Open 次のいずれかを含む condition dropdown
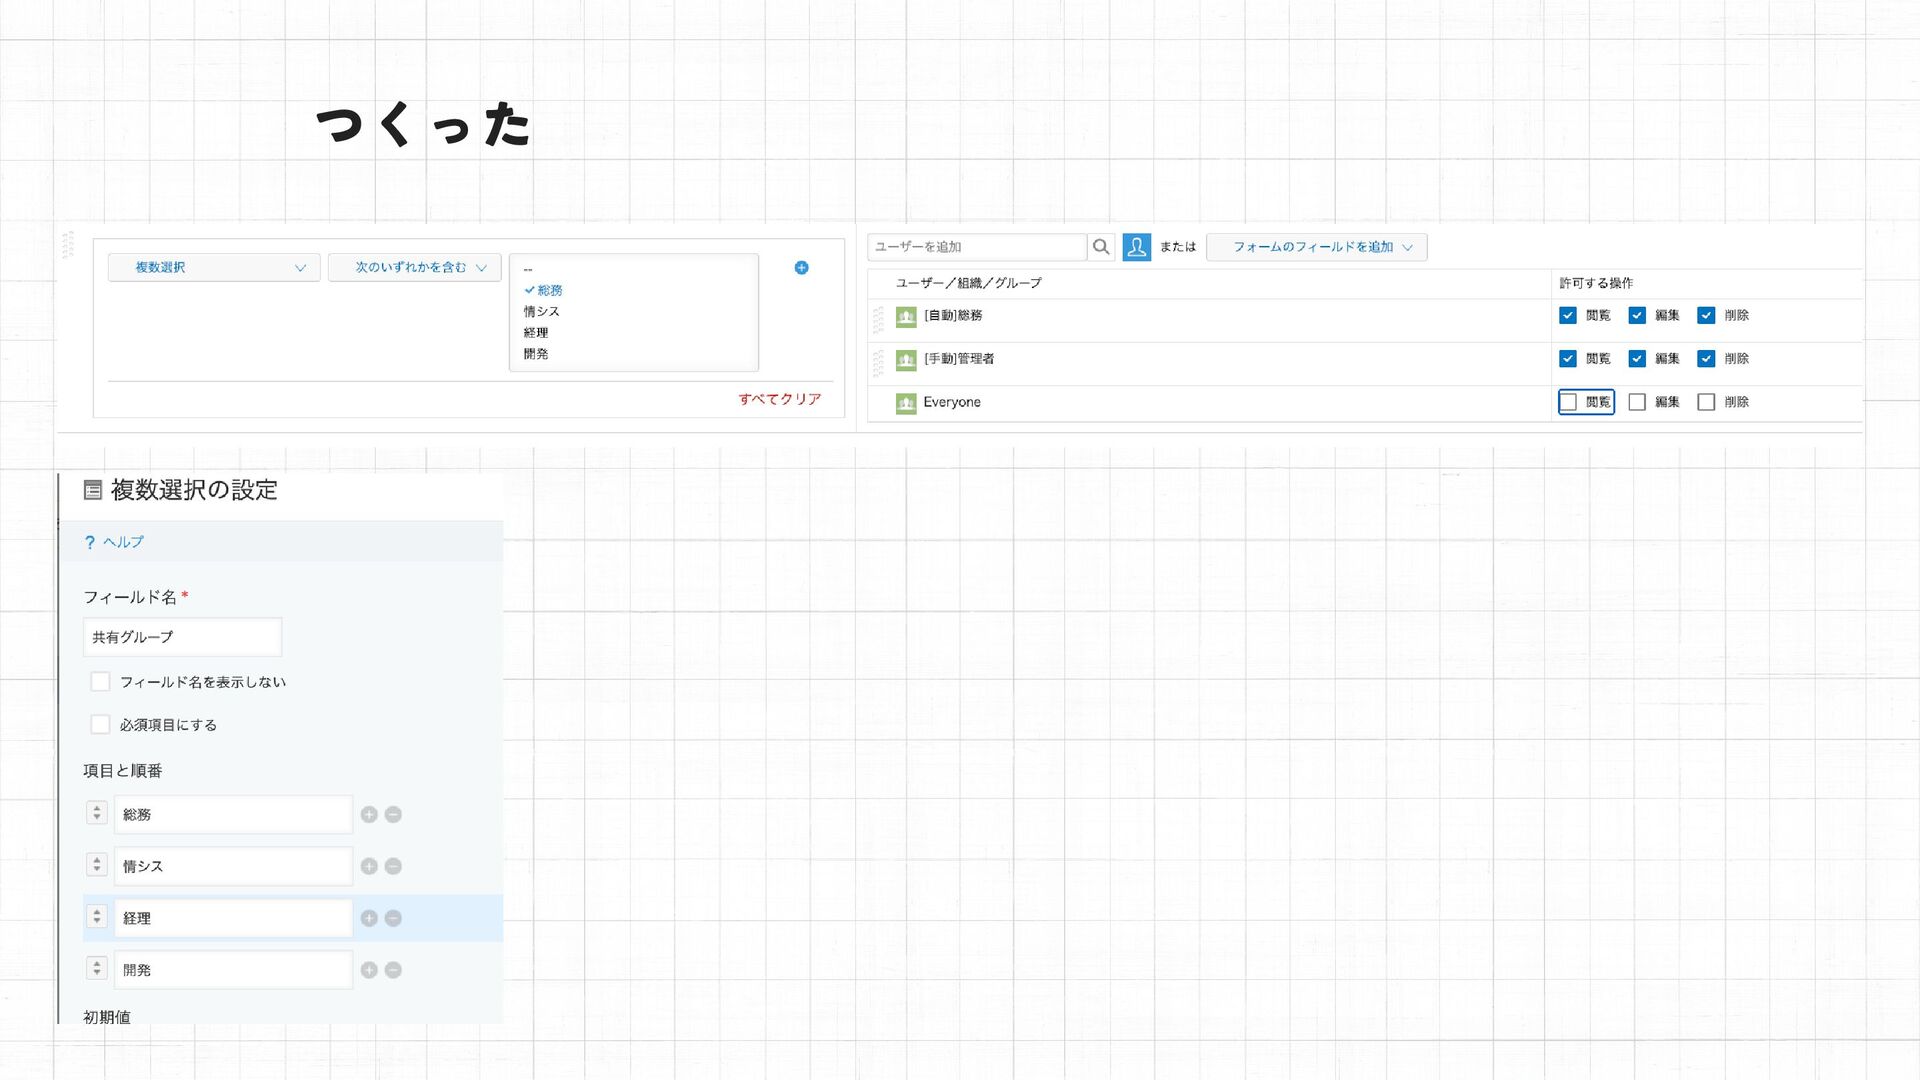 [414, 267]
